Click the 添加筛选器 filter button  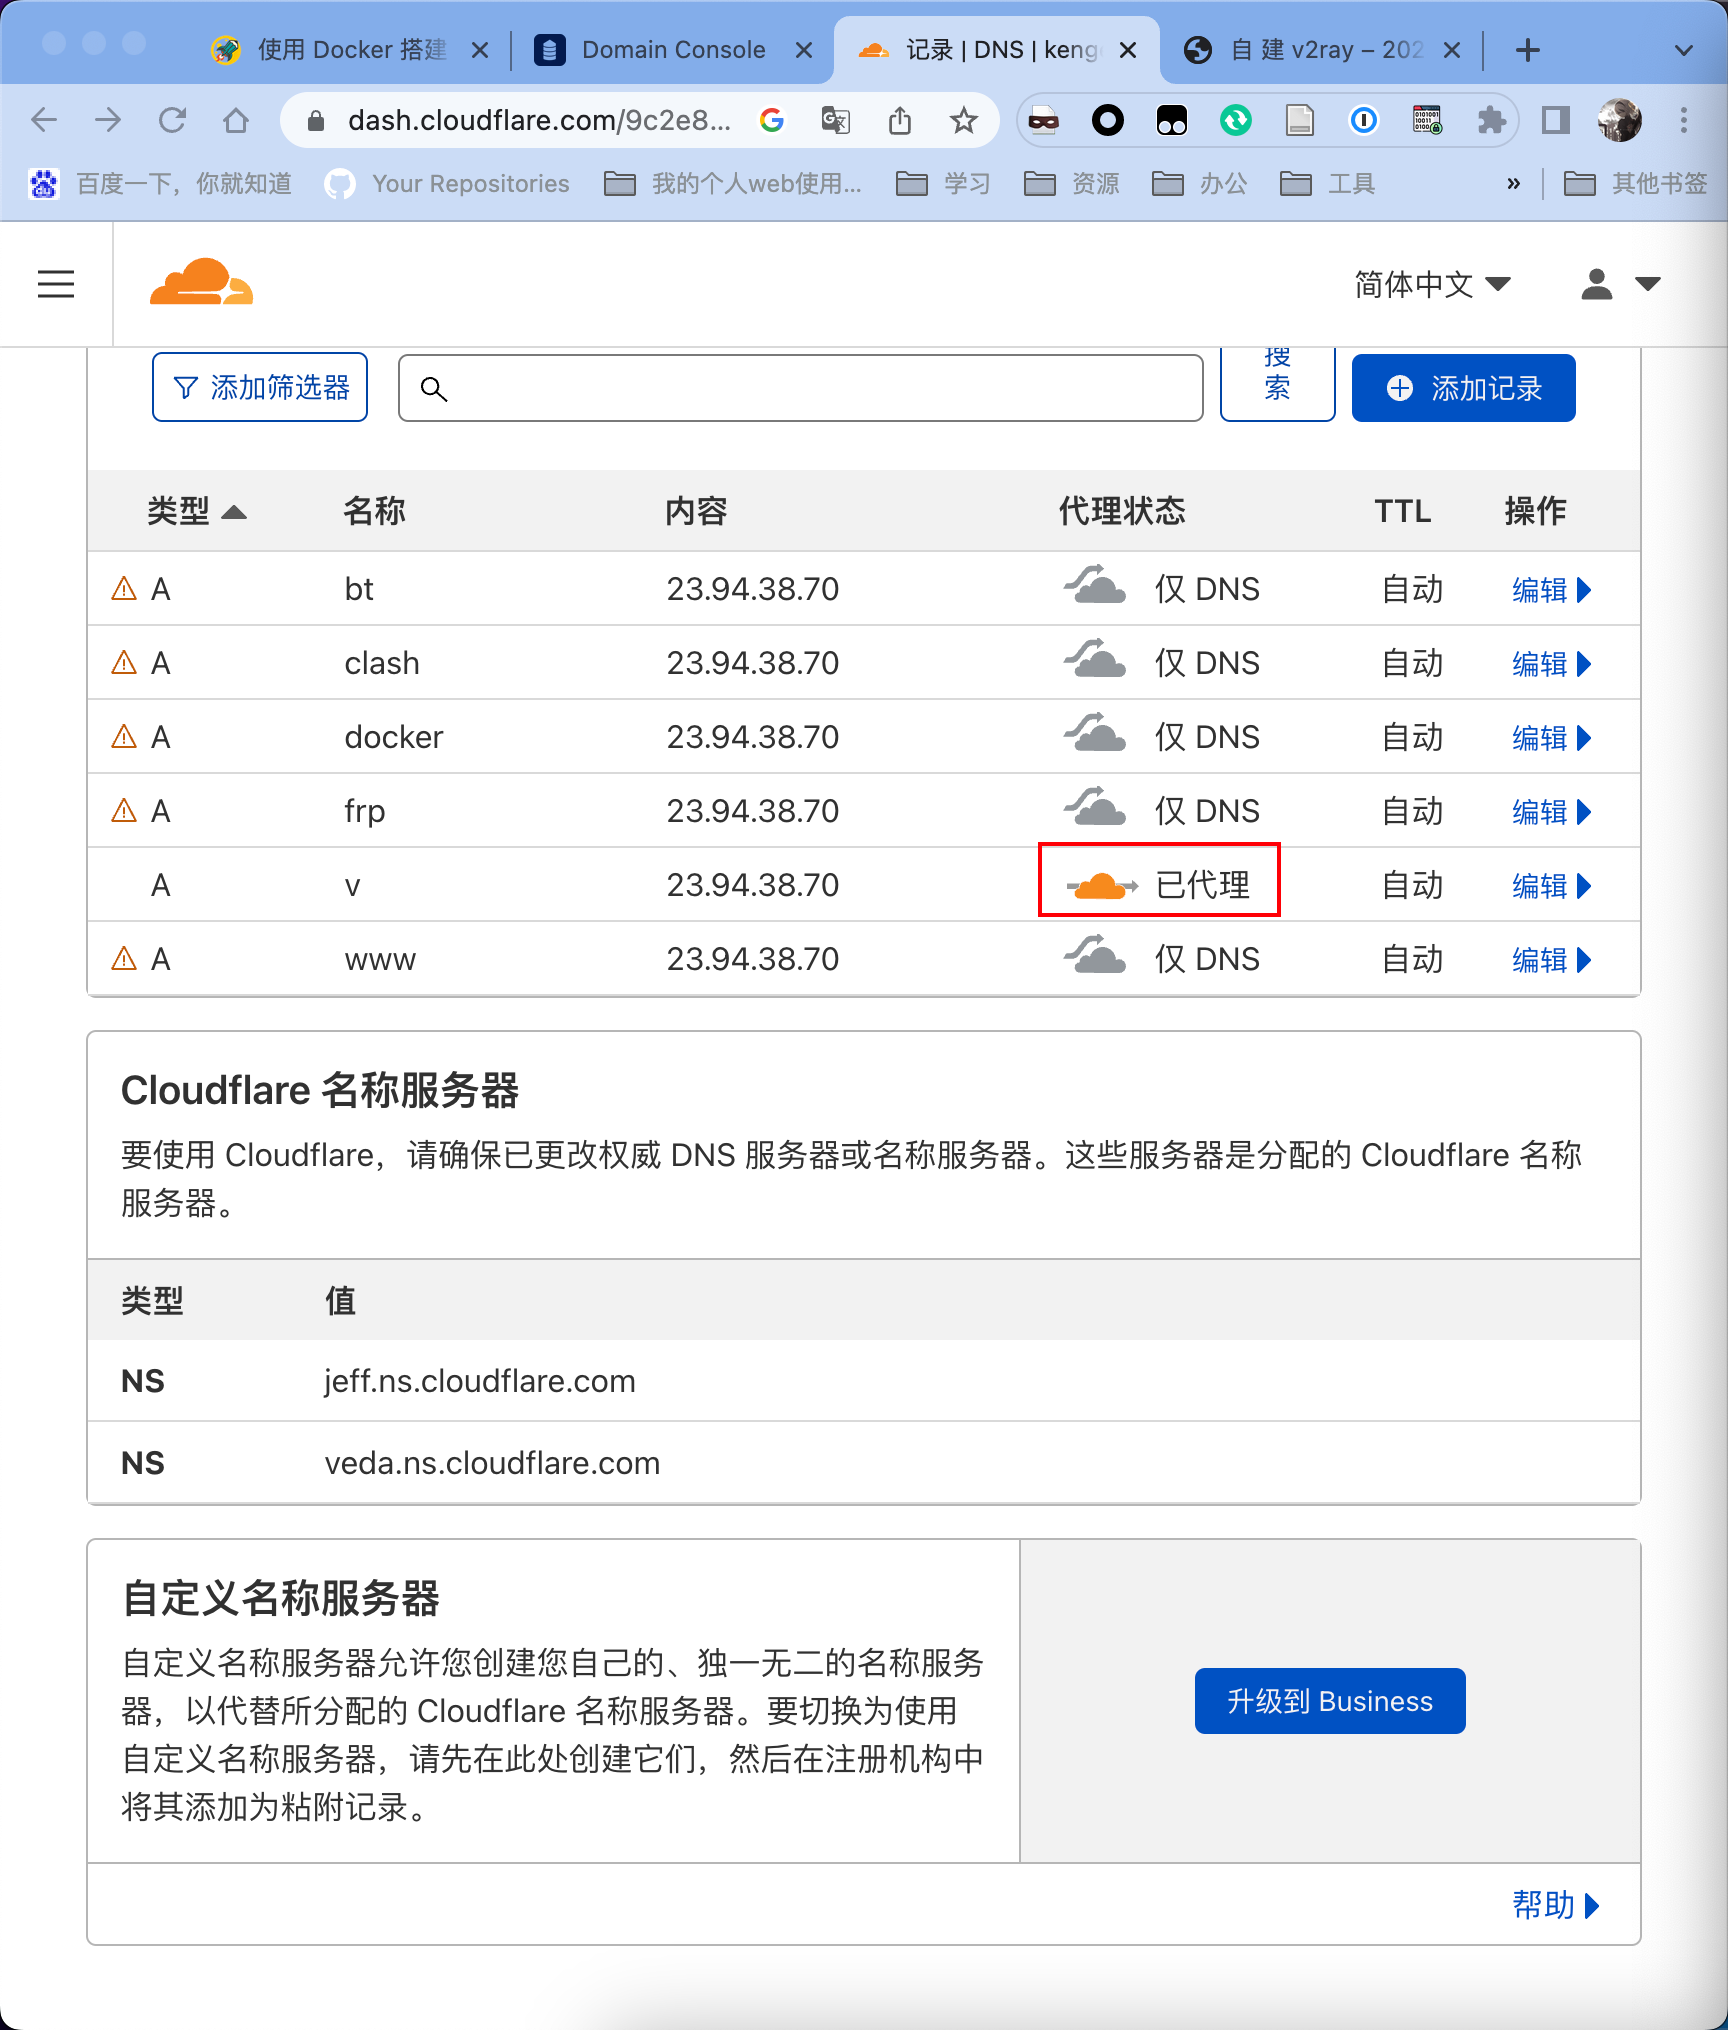pos(260,387)
